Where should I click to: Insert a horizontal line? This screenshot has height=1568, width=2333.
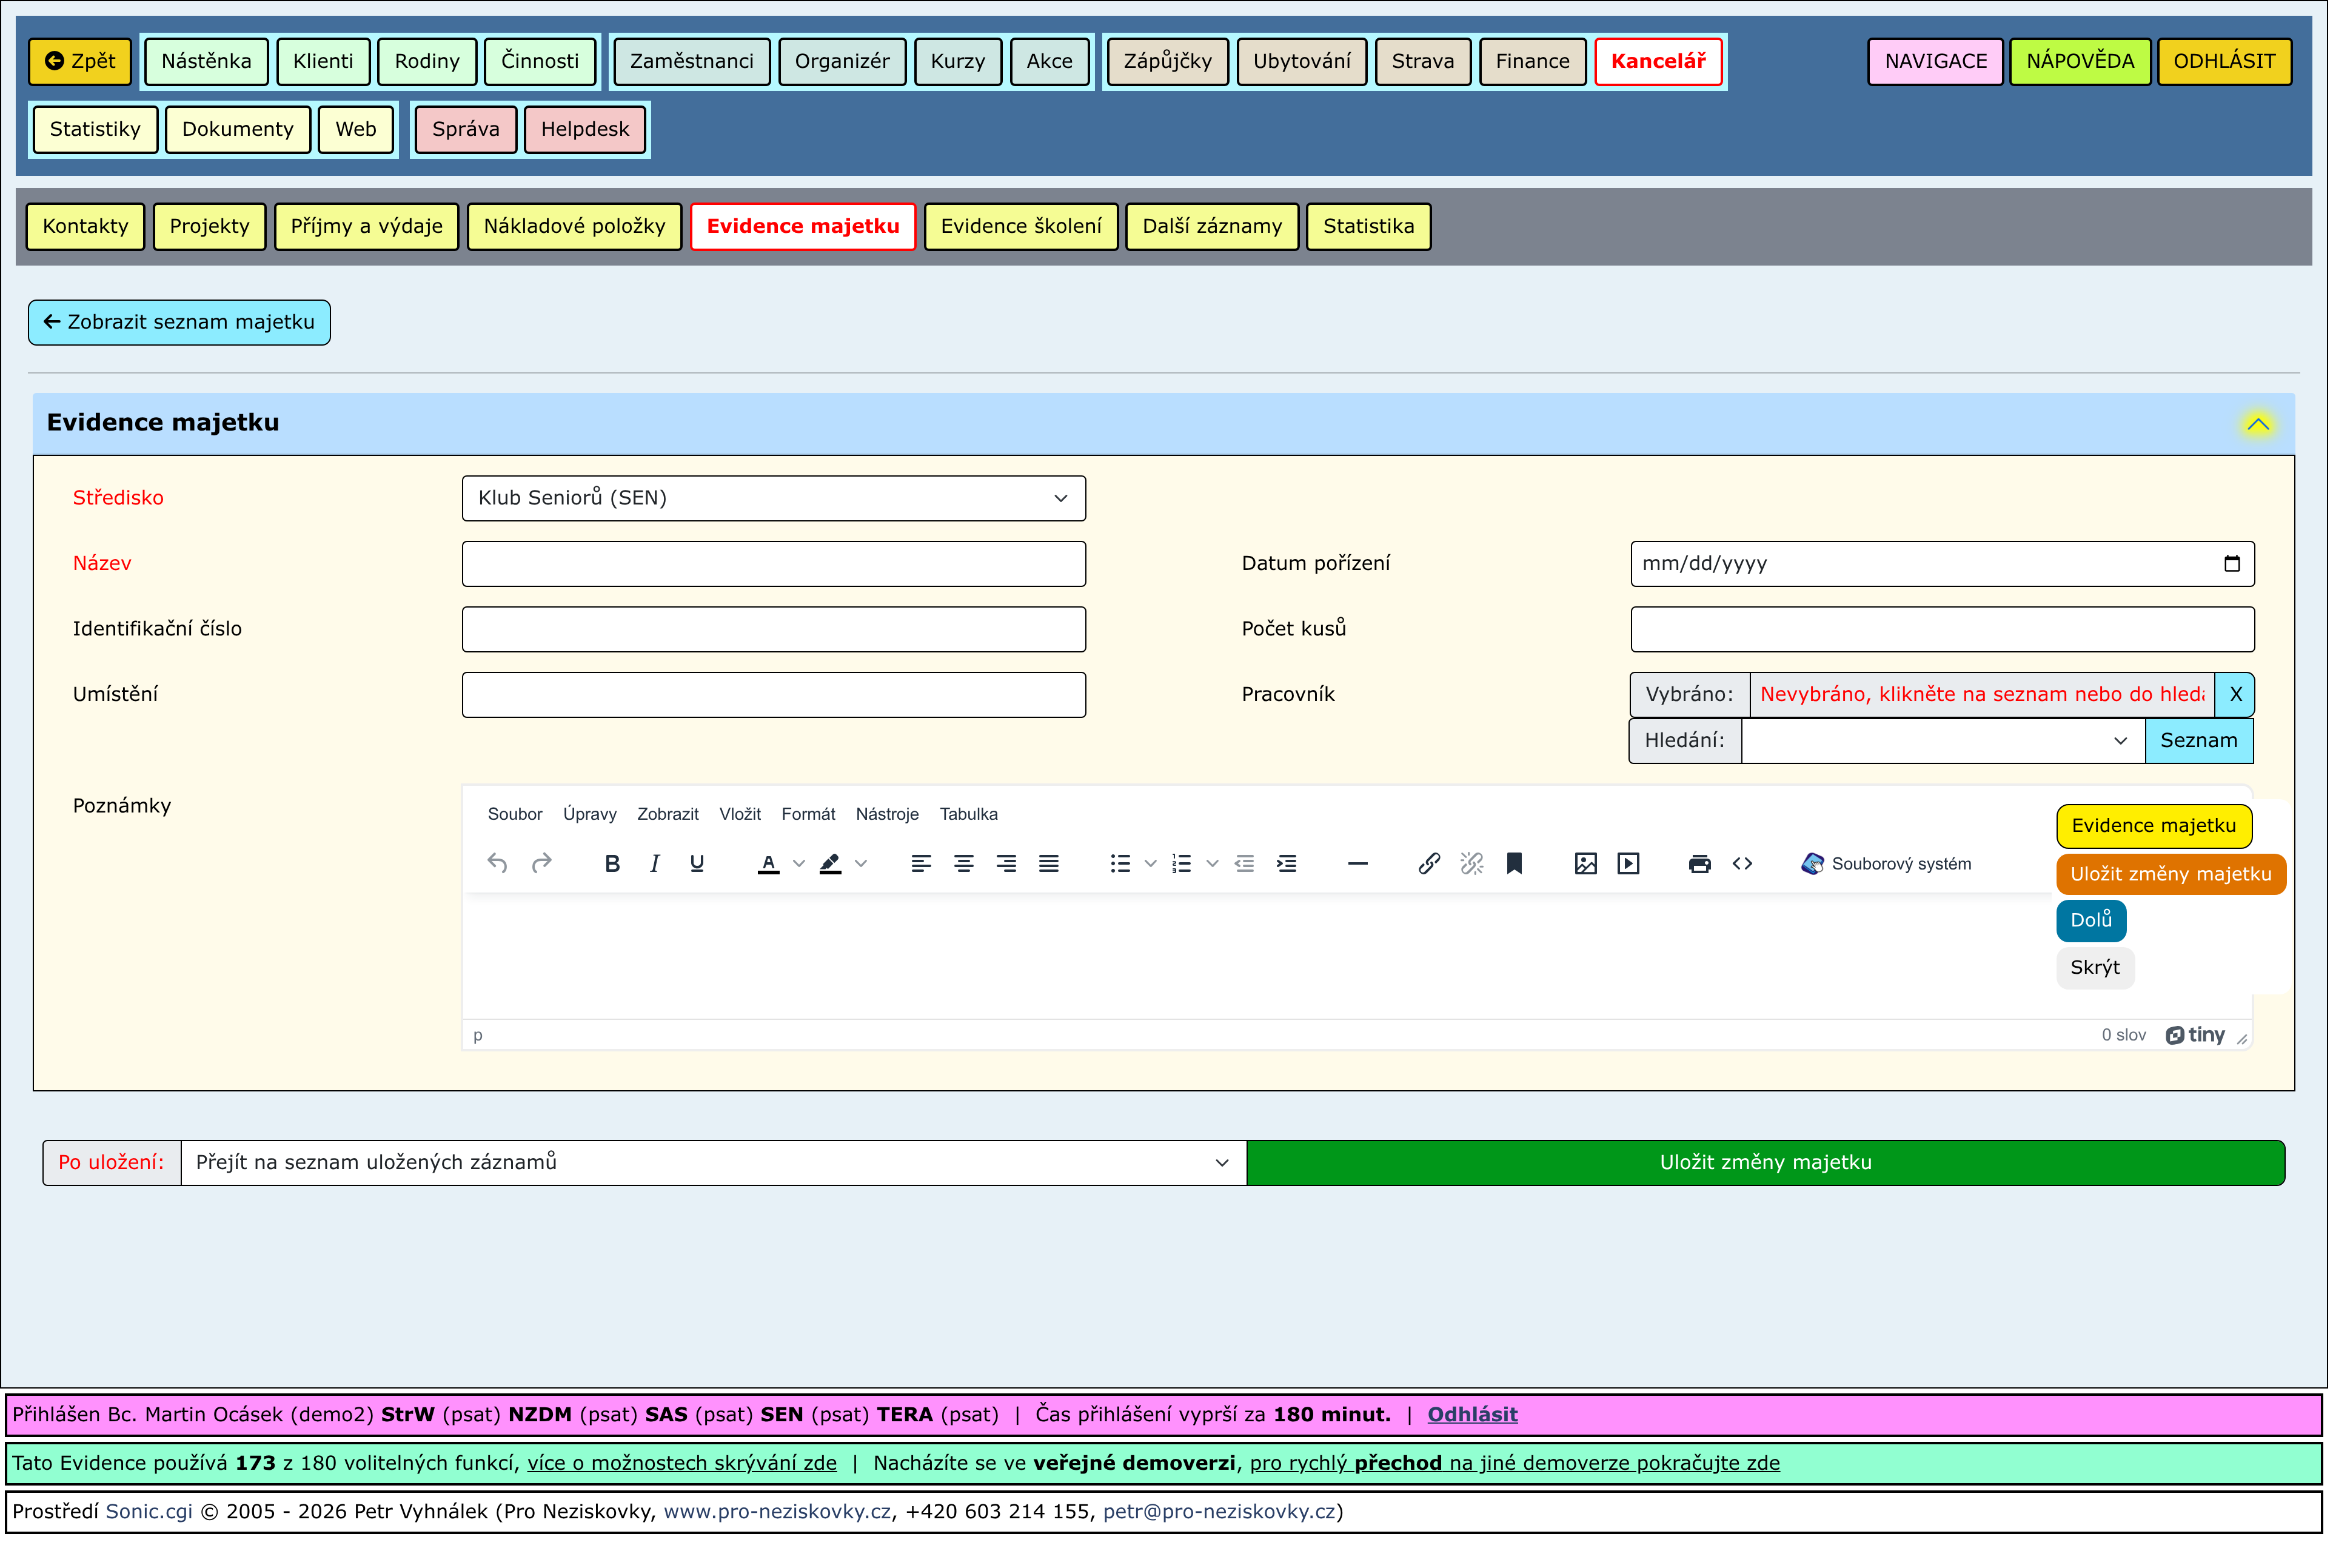point(1357,864)
